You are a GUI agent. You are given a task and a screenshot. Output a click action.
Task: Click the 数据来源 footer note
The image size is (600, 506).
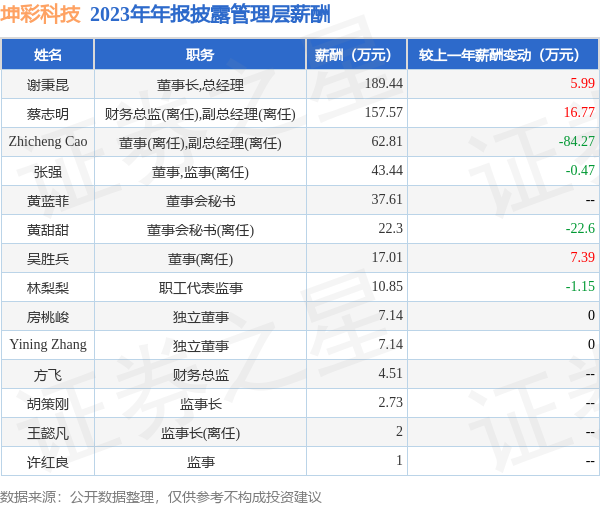160,497
